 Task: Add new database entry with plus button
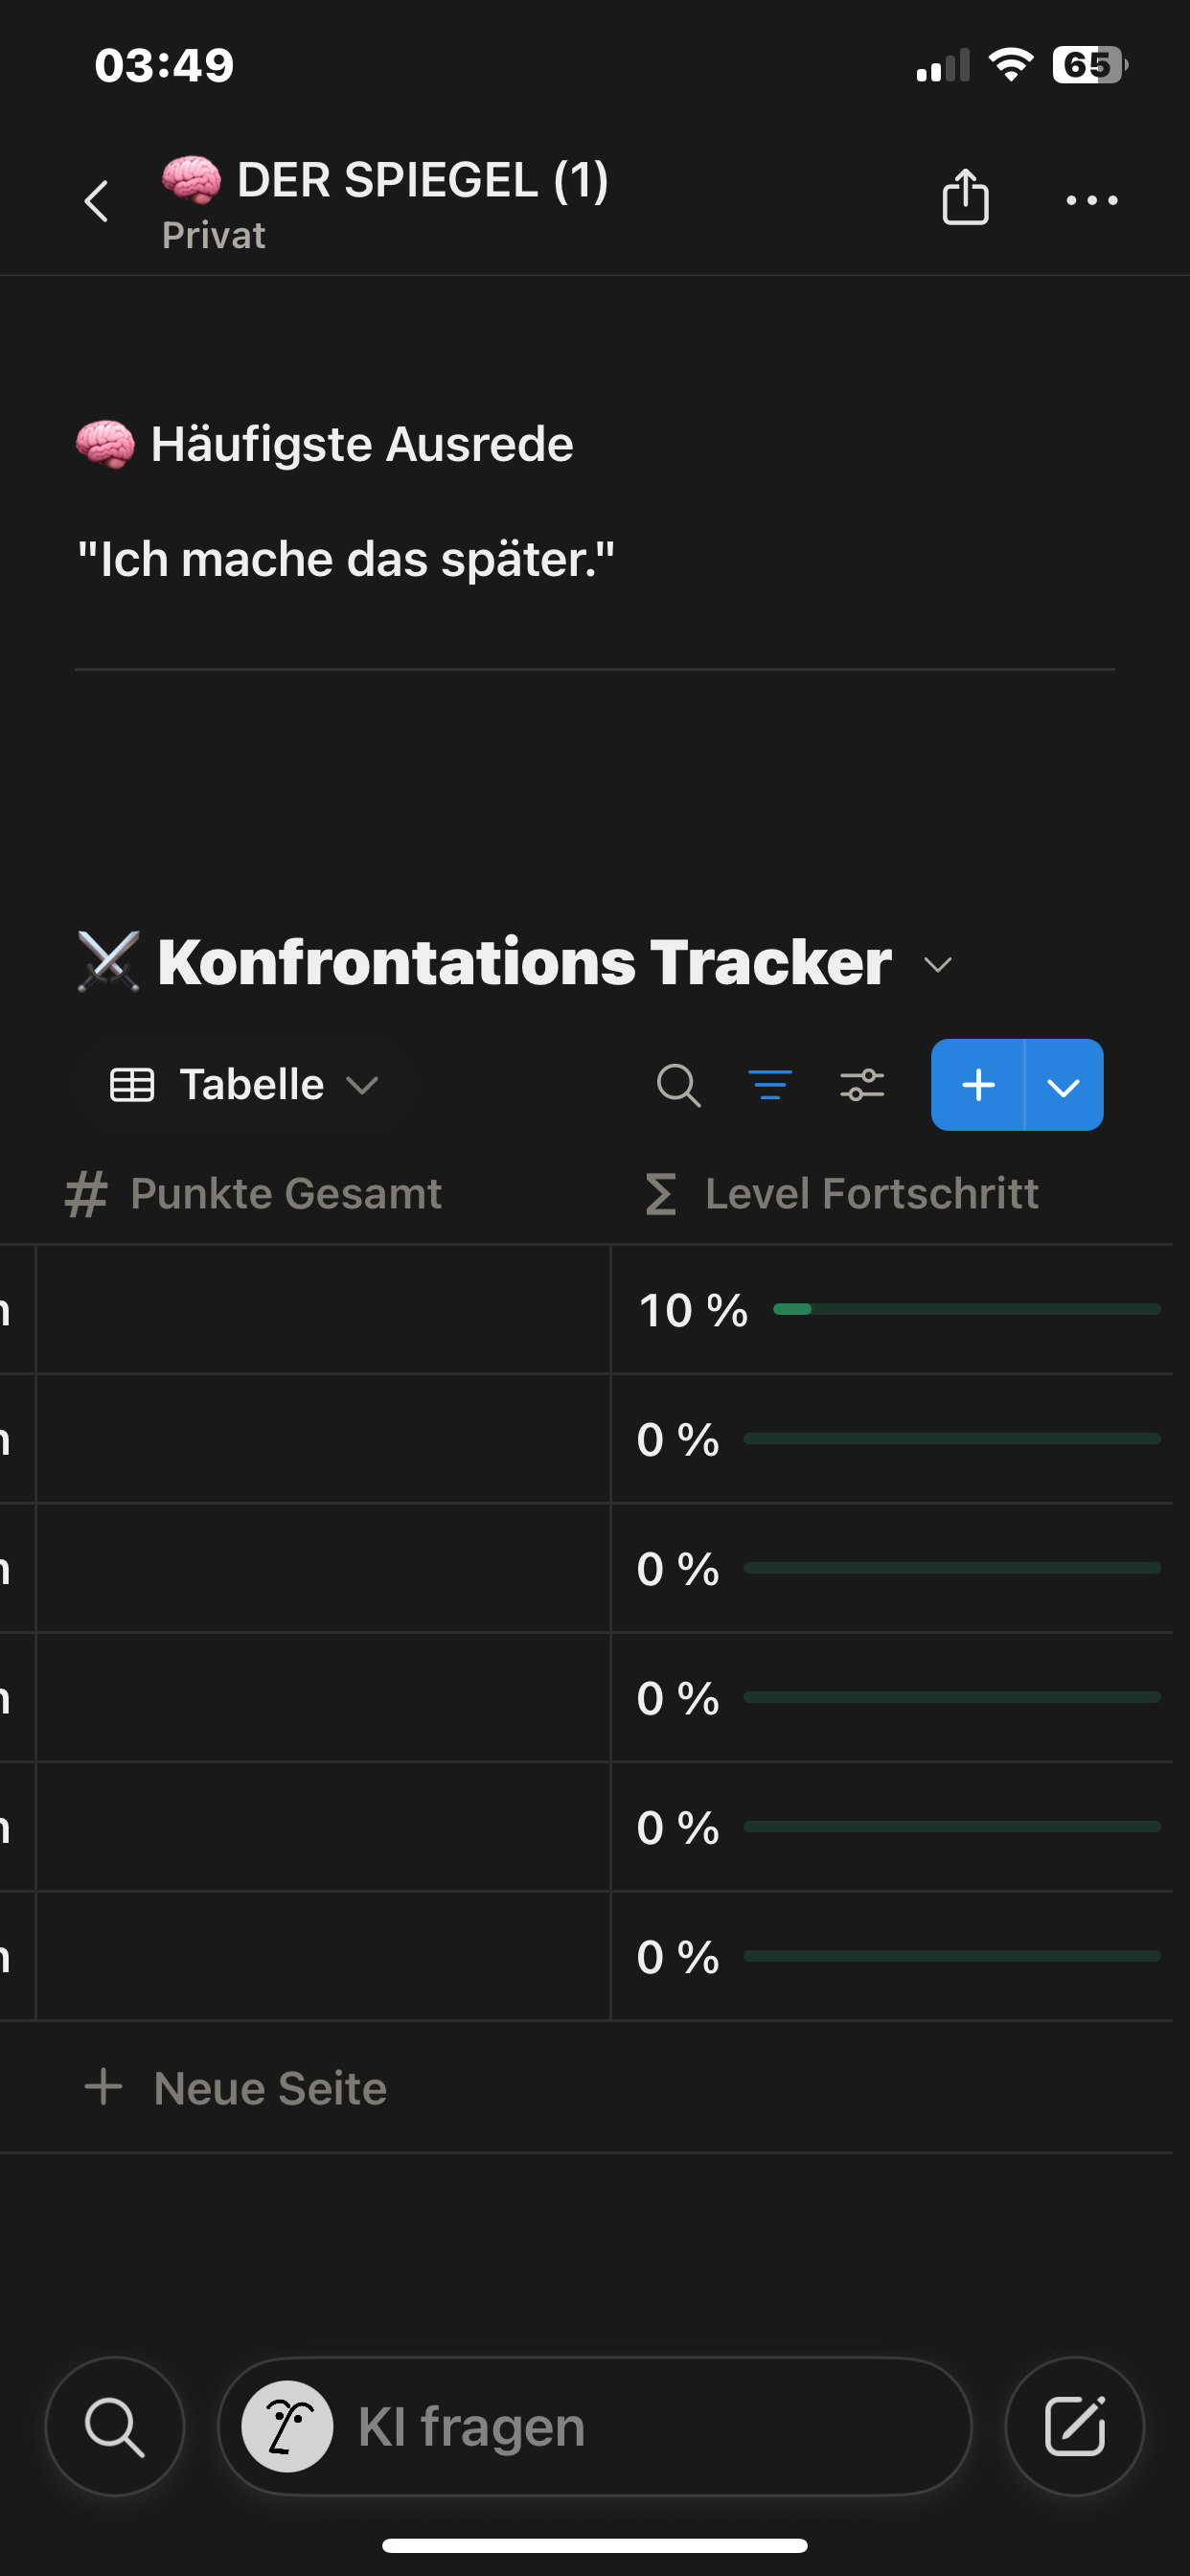[x=978, y=1085]
